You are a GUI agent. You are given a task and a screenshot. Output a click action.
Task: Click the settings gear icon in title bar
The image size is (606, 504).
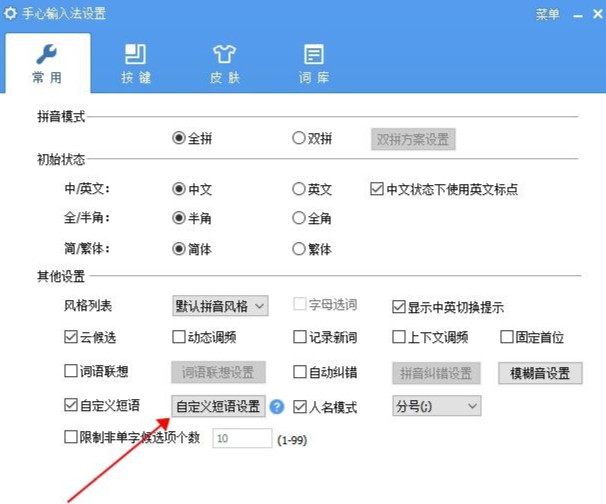coord(11,14)
